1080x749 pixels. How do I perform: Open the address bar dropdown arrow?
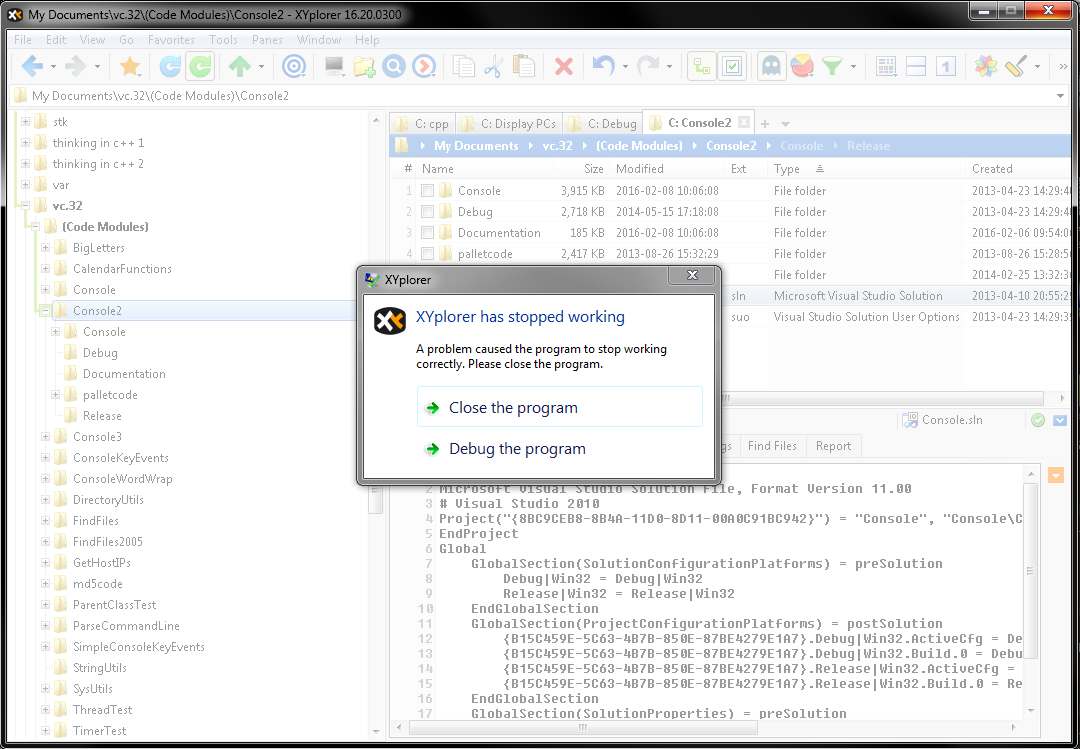[1061, 96]
